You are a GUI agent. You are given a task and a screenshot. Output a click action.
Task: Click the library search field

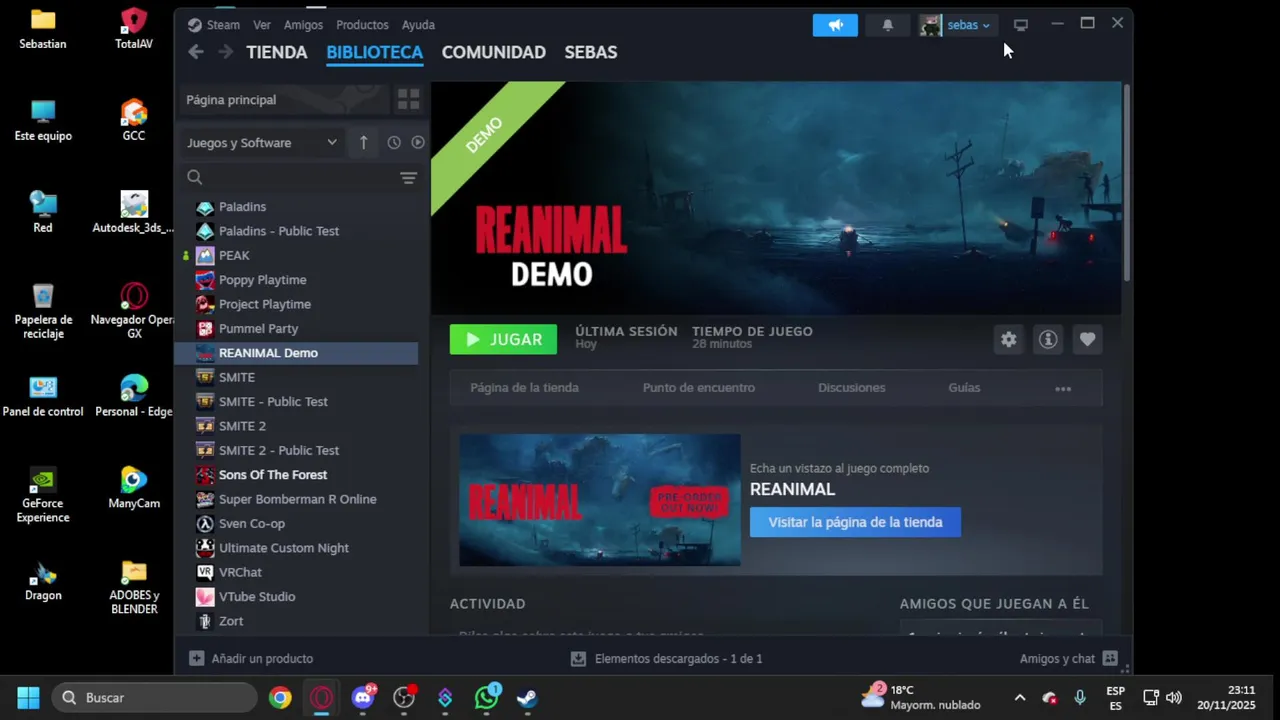coord(288,178)
